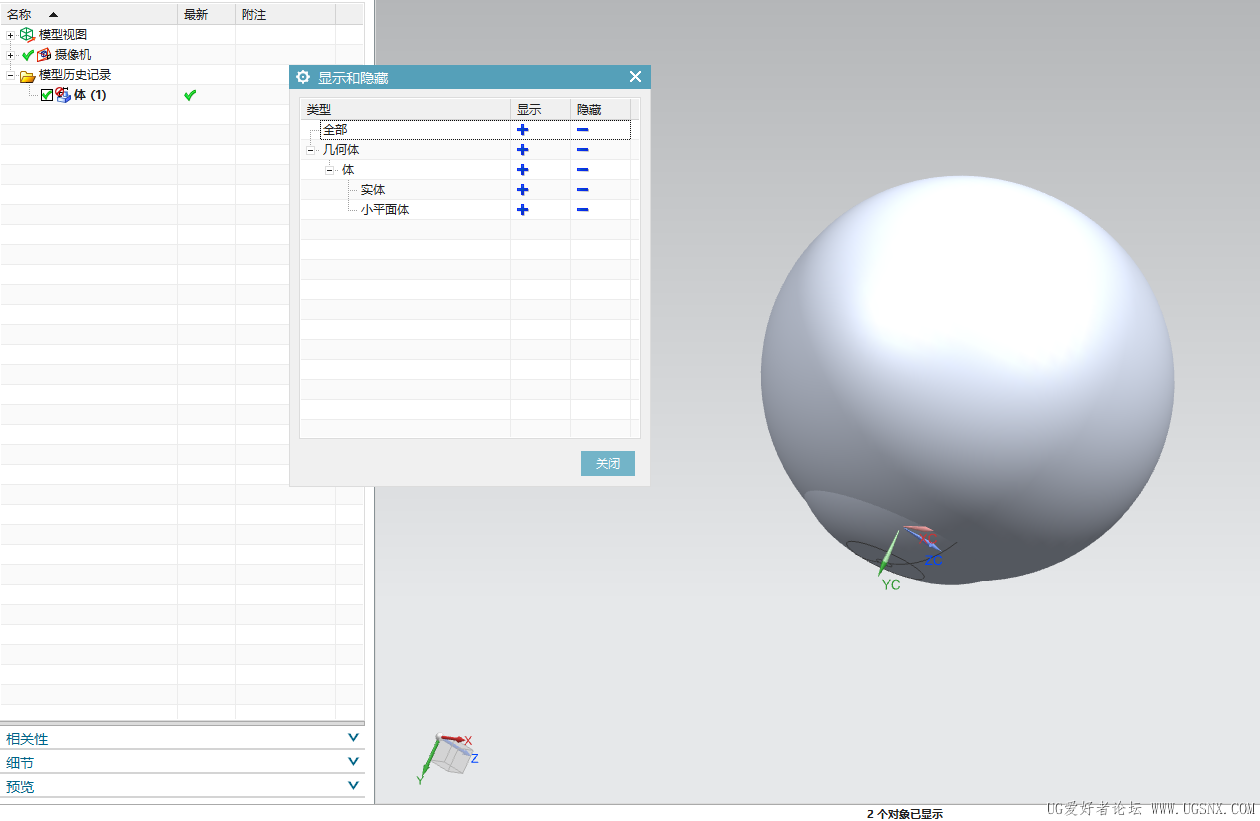Image resolution: width=1260 pixels, height=821 pixels.
Task: Collapse the 几何体 branch in the dialog
Action: pos(311,150)
